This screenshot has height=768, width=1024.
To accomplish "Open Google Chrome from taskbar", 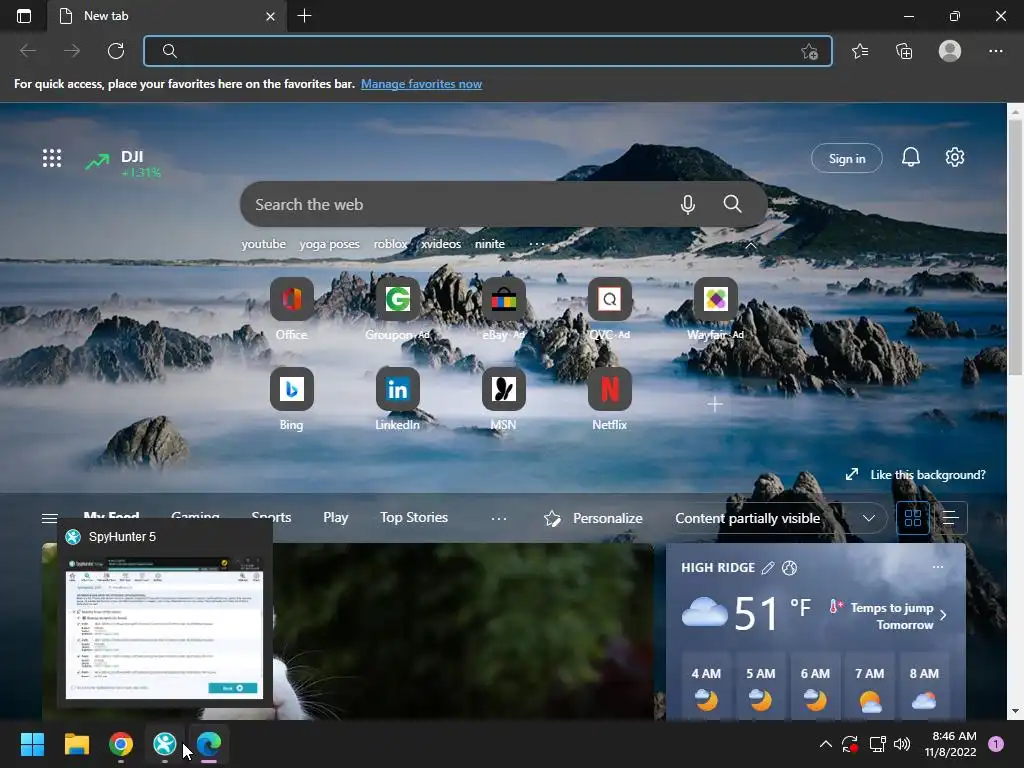I will coord(121,743).
